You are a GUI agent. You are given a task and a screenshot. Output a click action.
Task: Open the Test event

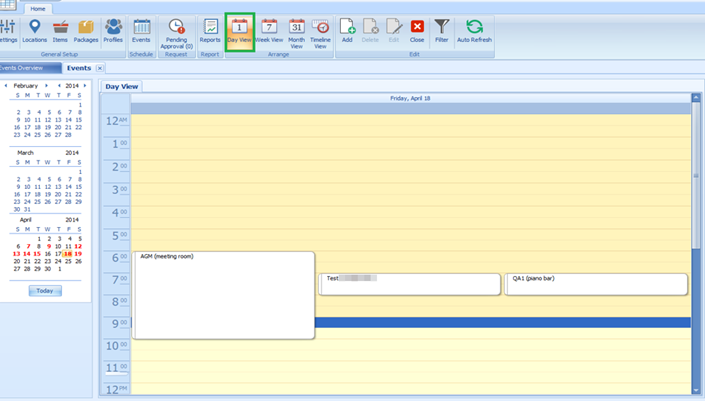[x=410, y=285]
